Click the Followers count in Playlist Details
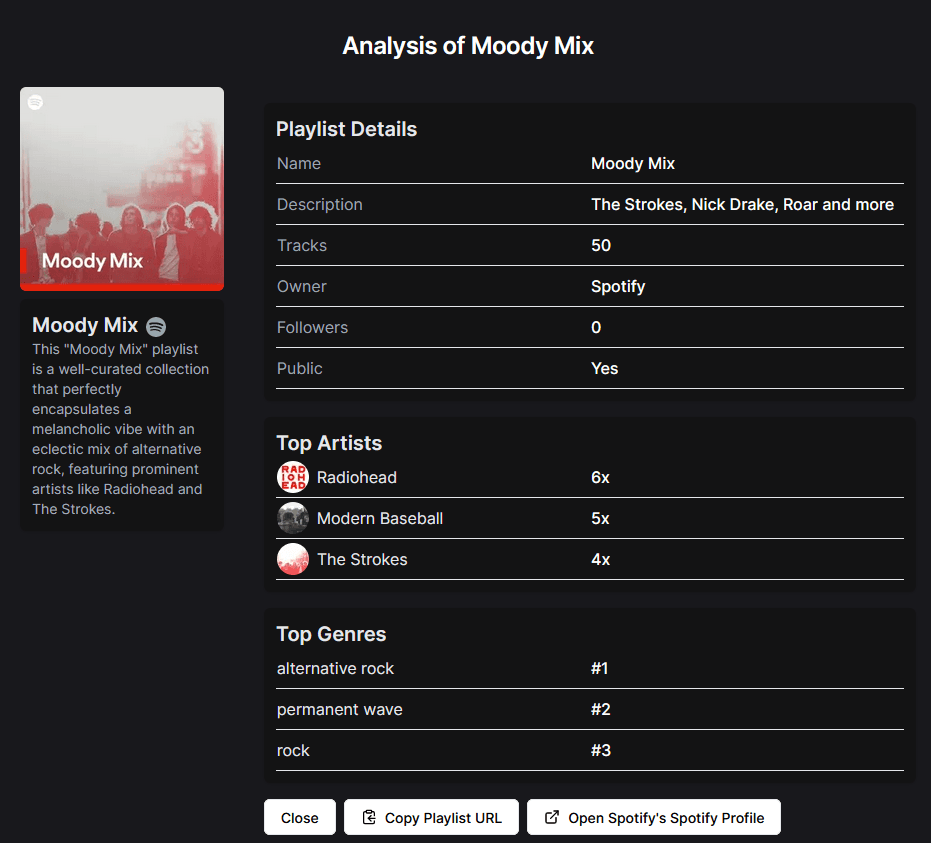The image size is (931, 843). (x=596, y=327)
